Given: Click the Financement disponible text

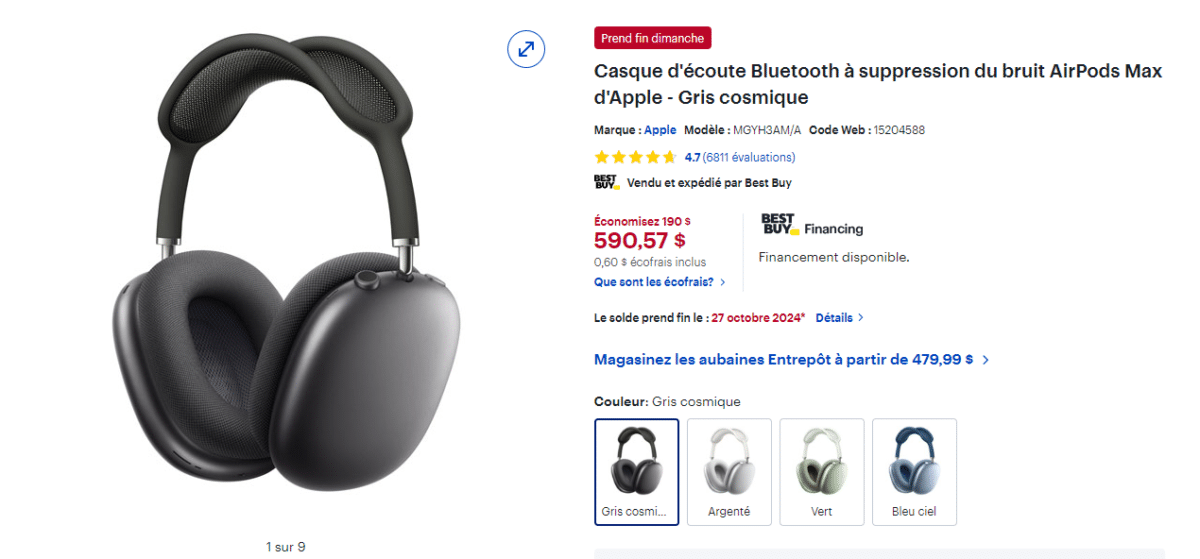Looking at the screenshot, I should tap(834, 257).
